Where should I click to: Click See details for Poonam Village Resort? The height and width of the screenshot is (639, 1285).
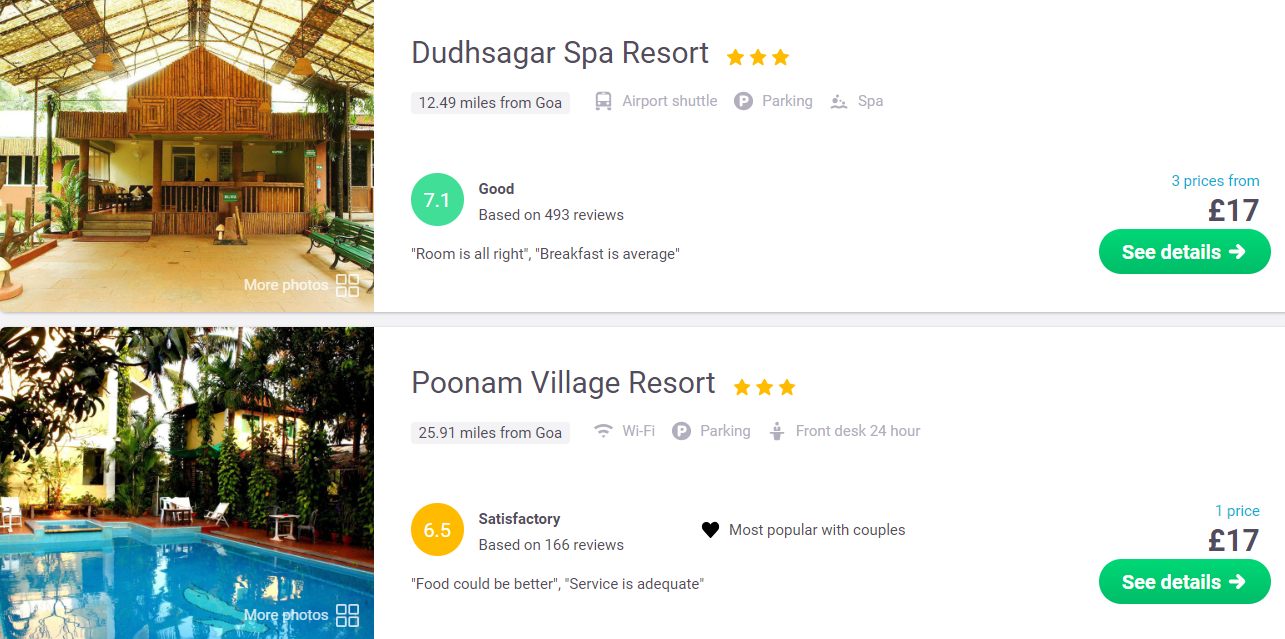coord(1185,582)
